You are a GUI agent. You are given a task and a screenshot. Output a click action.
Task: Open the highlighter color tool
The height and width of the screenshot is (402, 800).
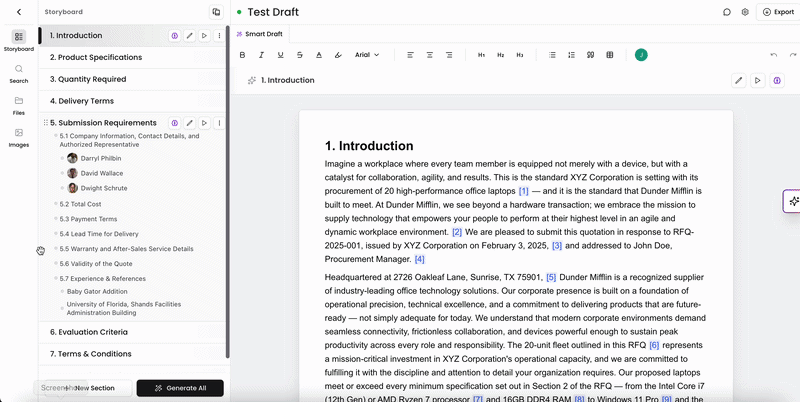(x=338, y=55)
